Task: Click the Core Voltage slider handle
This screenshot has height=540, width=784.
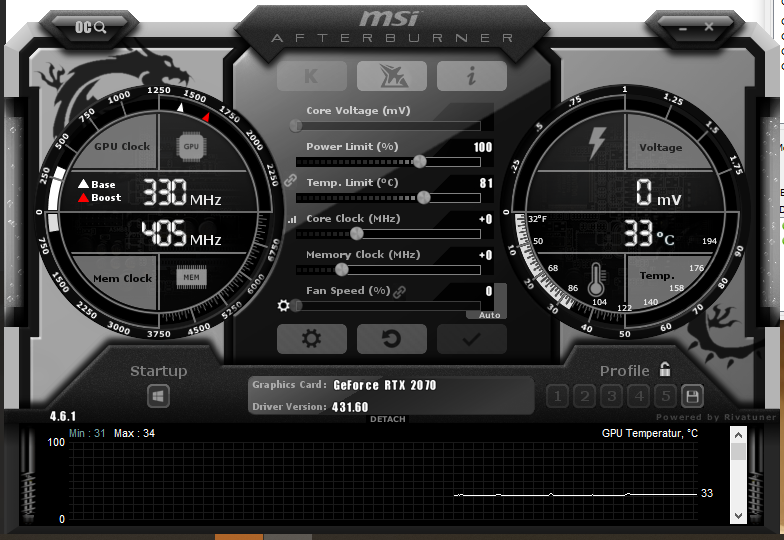Action: [x=296, y=126]
